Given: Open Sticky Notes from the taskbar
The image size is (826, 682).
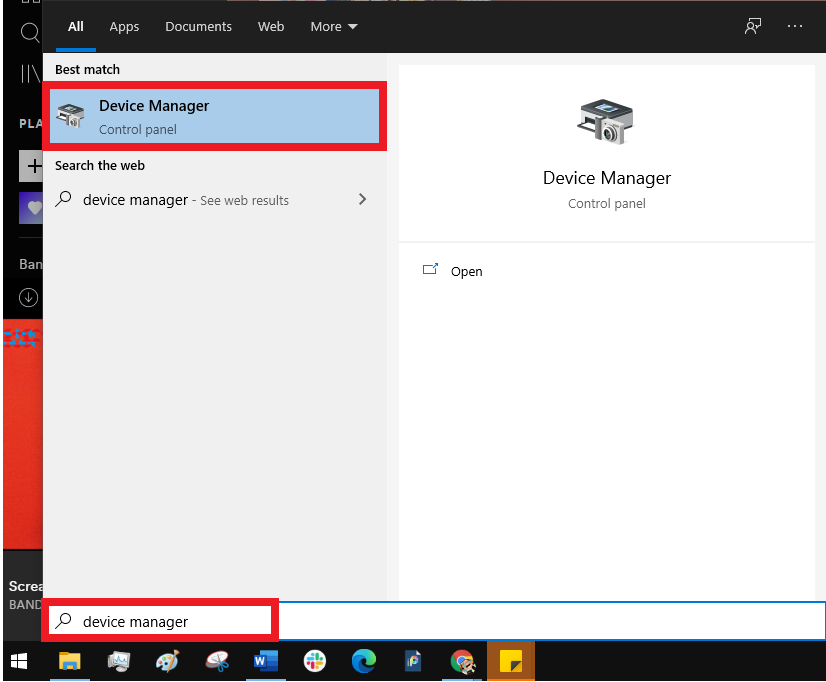Looking at the screenshot, I should pyautogui.click(x=510, y=661).
